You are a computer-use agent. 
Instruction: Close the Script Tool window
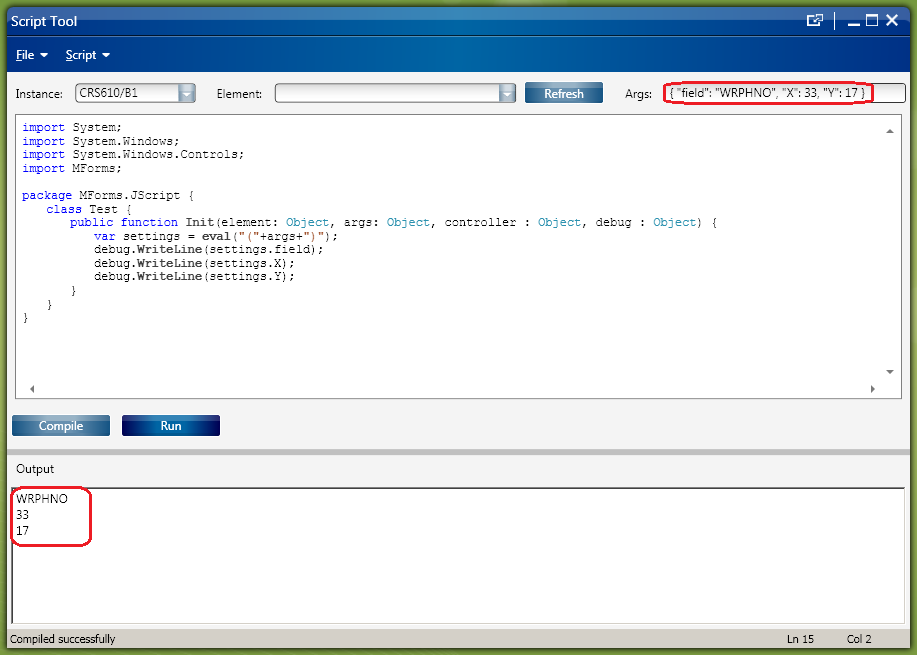click(x=892, y=20)
